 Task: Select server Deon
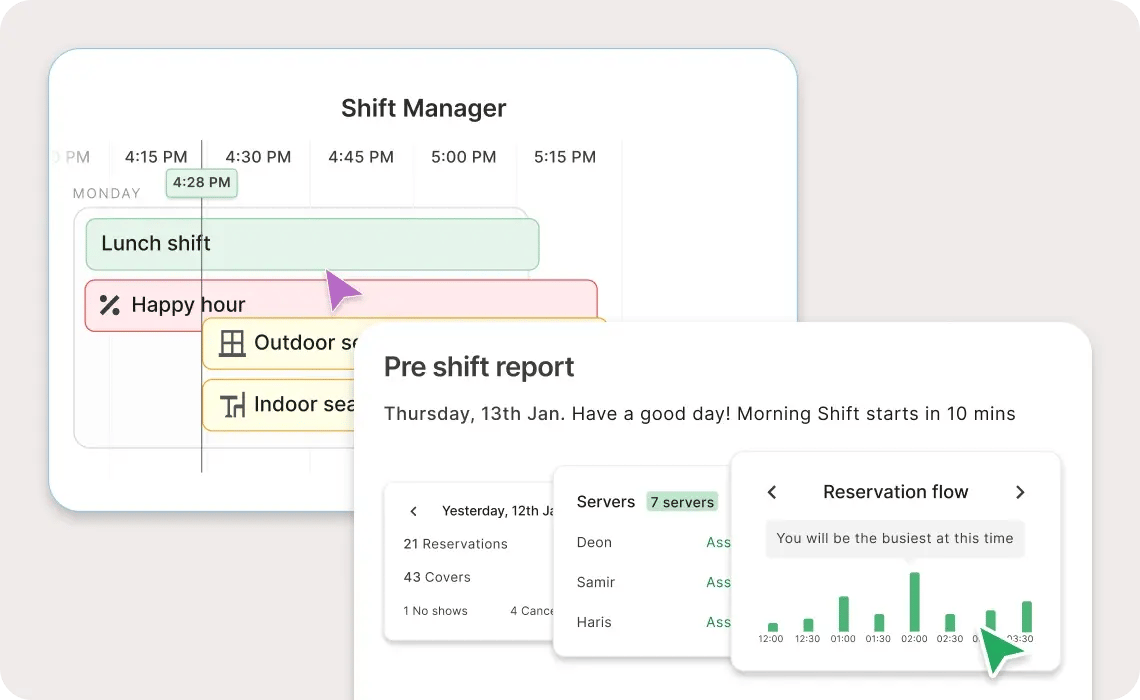(594, 542)
